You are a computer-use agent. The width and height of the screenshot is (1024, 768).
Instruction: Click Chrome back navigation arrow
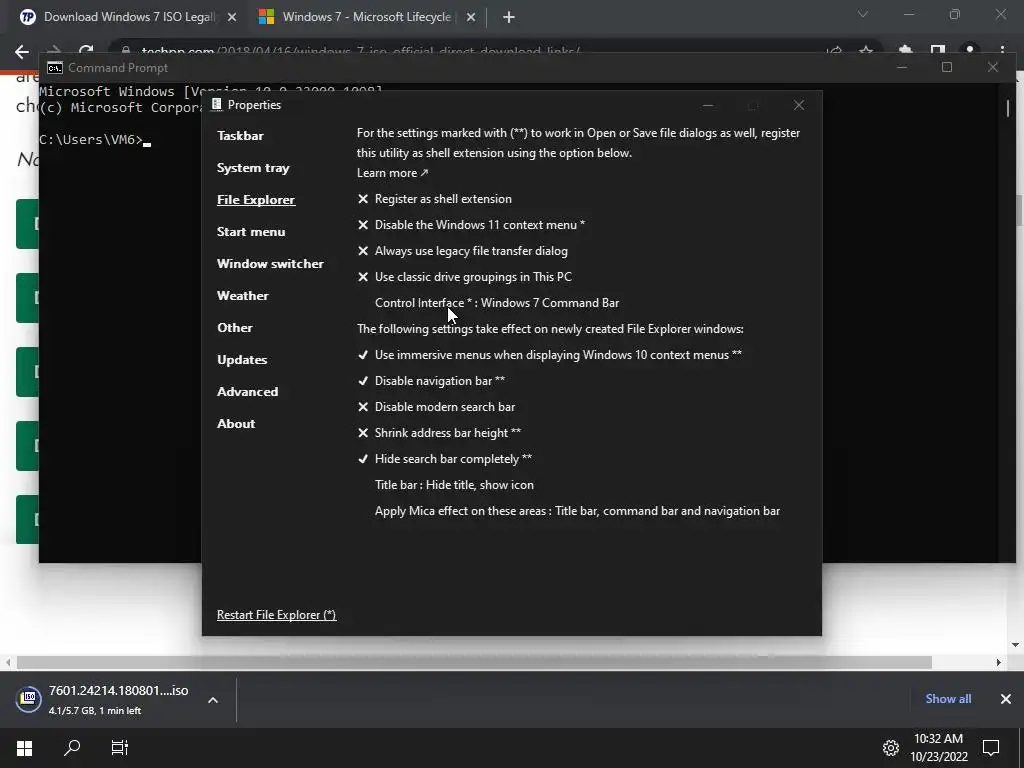point(22,52)
